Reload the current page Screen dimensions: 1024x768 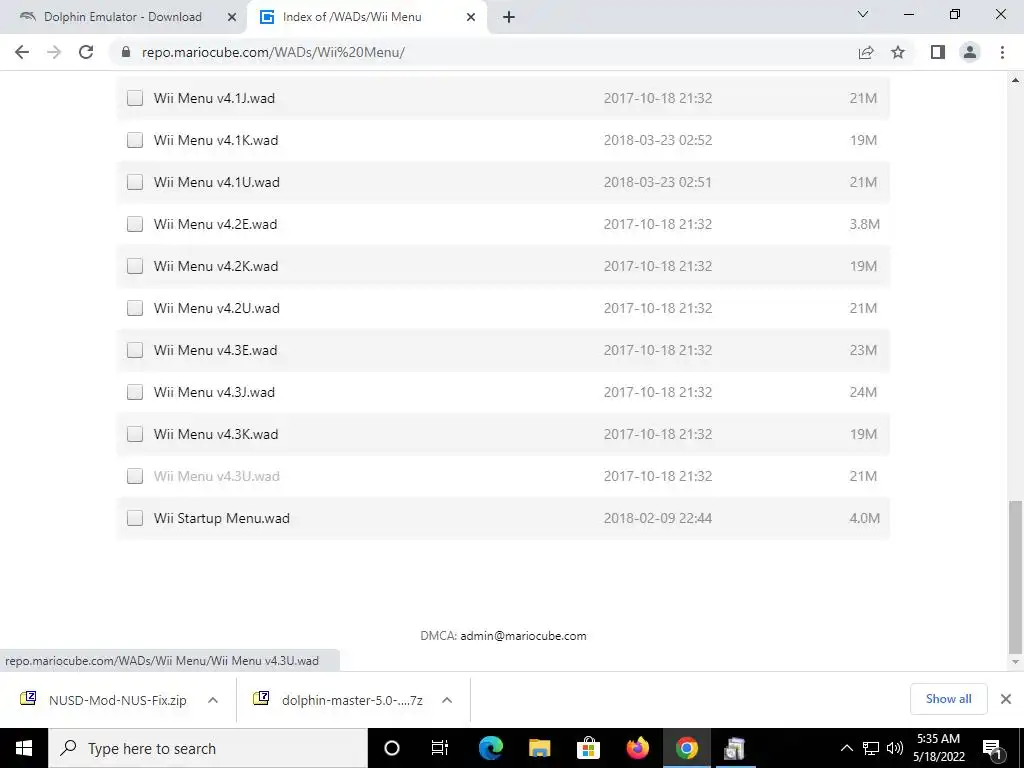(x=86, y=52)
